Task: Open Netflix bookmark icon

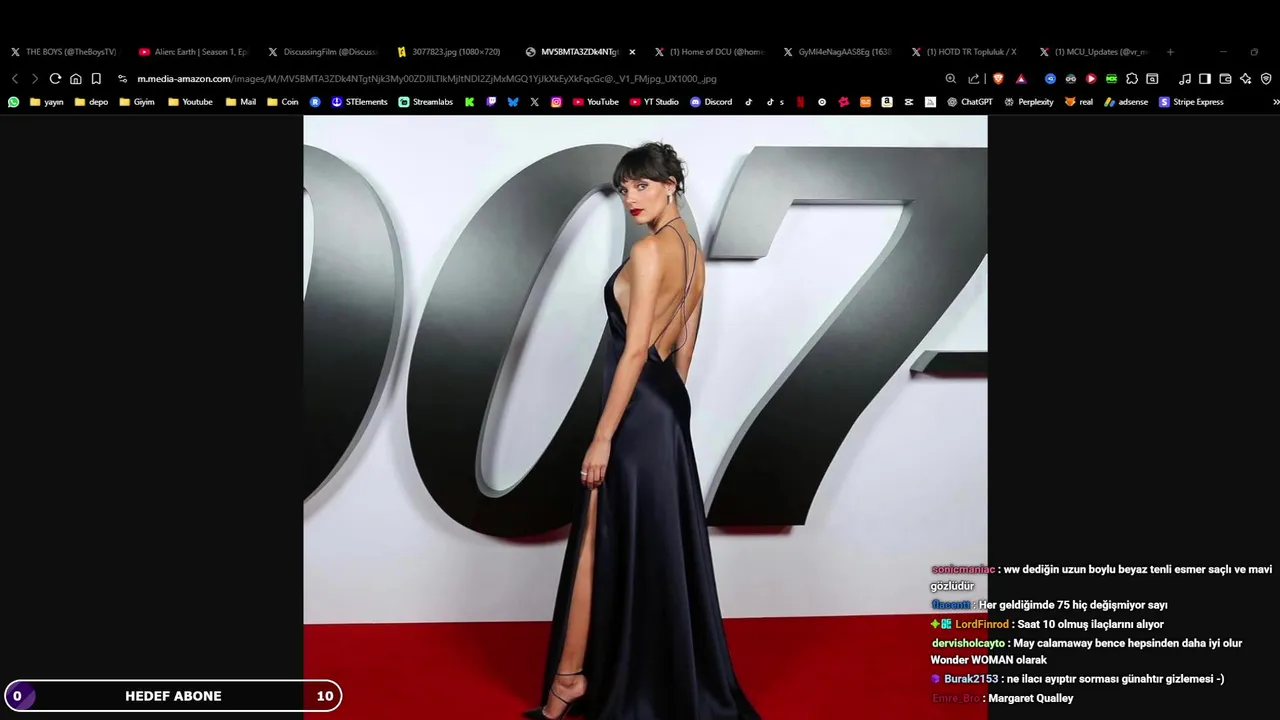Action: click(800, 102)
